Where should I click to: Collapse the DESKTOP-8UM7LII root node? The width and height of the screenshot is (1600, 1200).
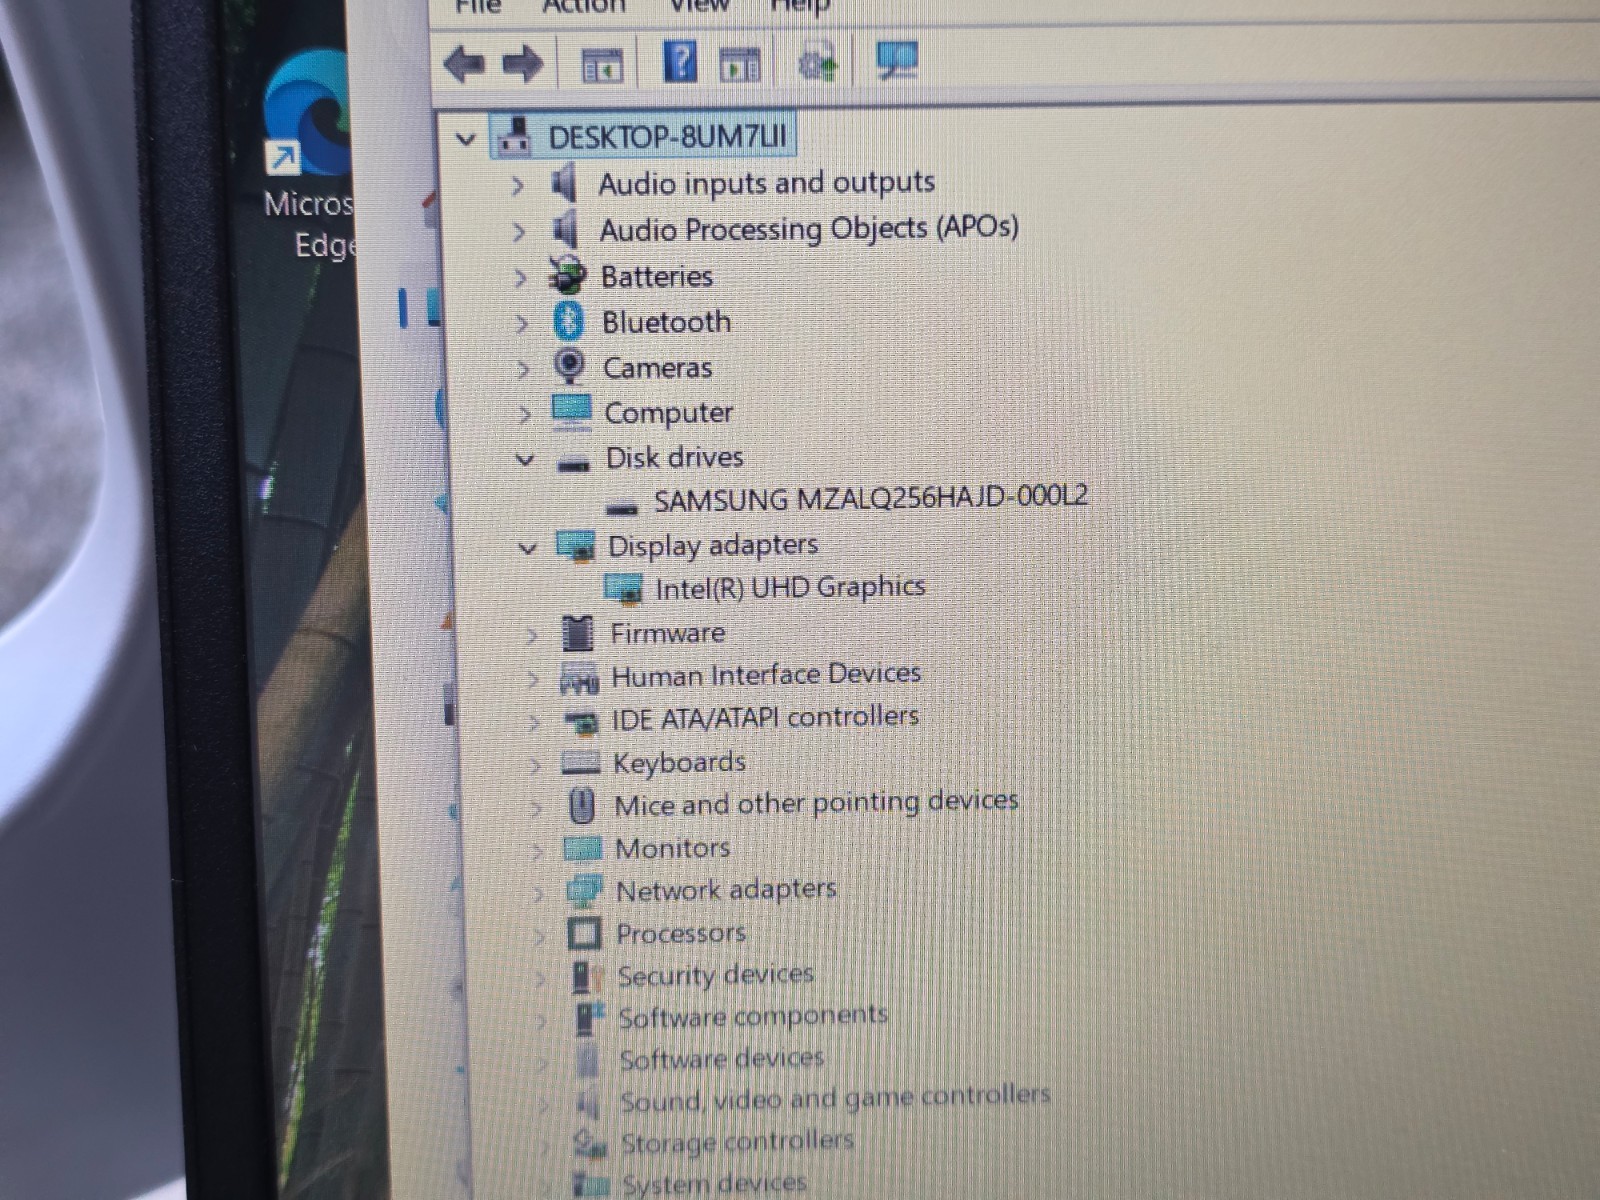(465, 138)
